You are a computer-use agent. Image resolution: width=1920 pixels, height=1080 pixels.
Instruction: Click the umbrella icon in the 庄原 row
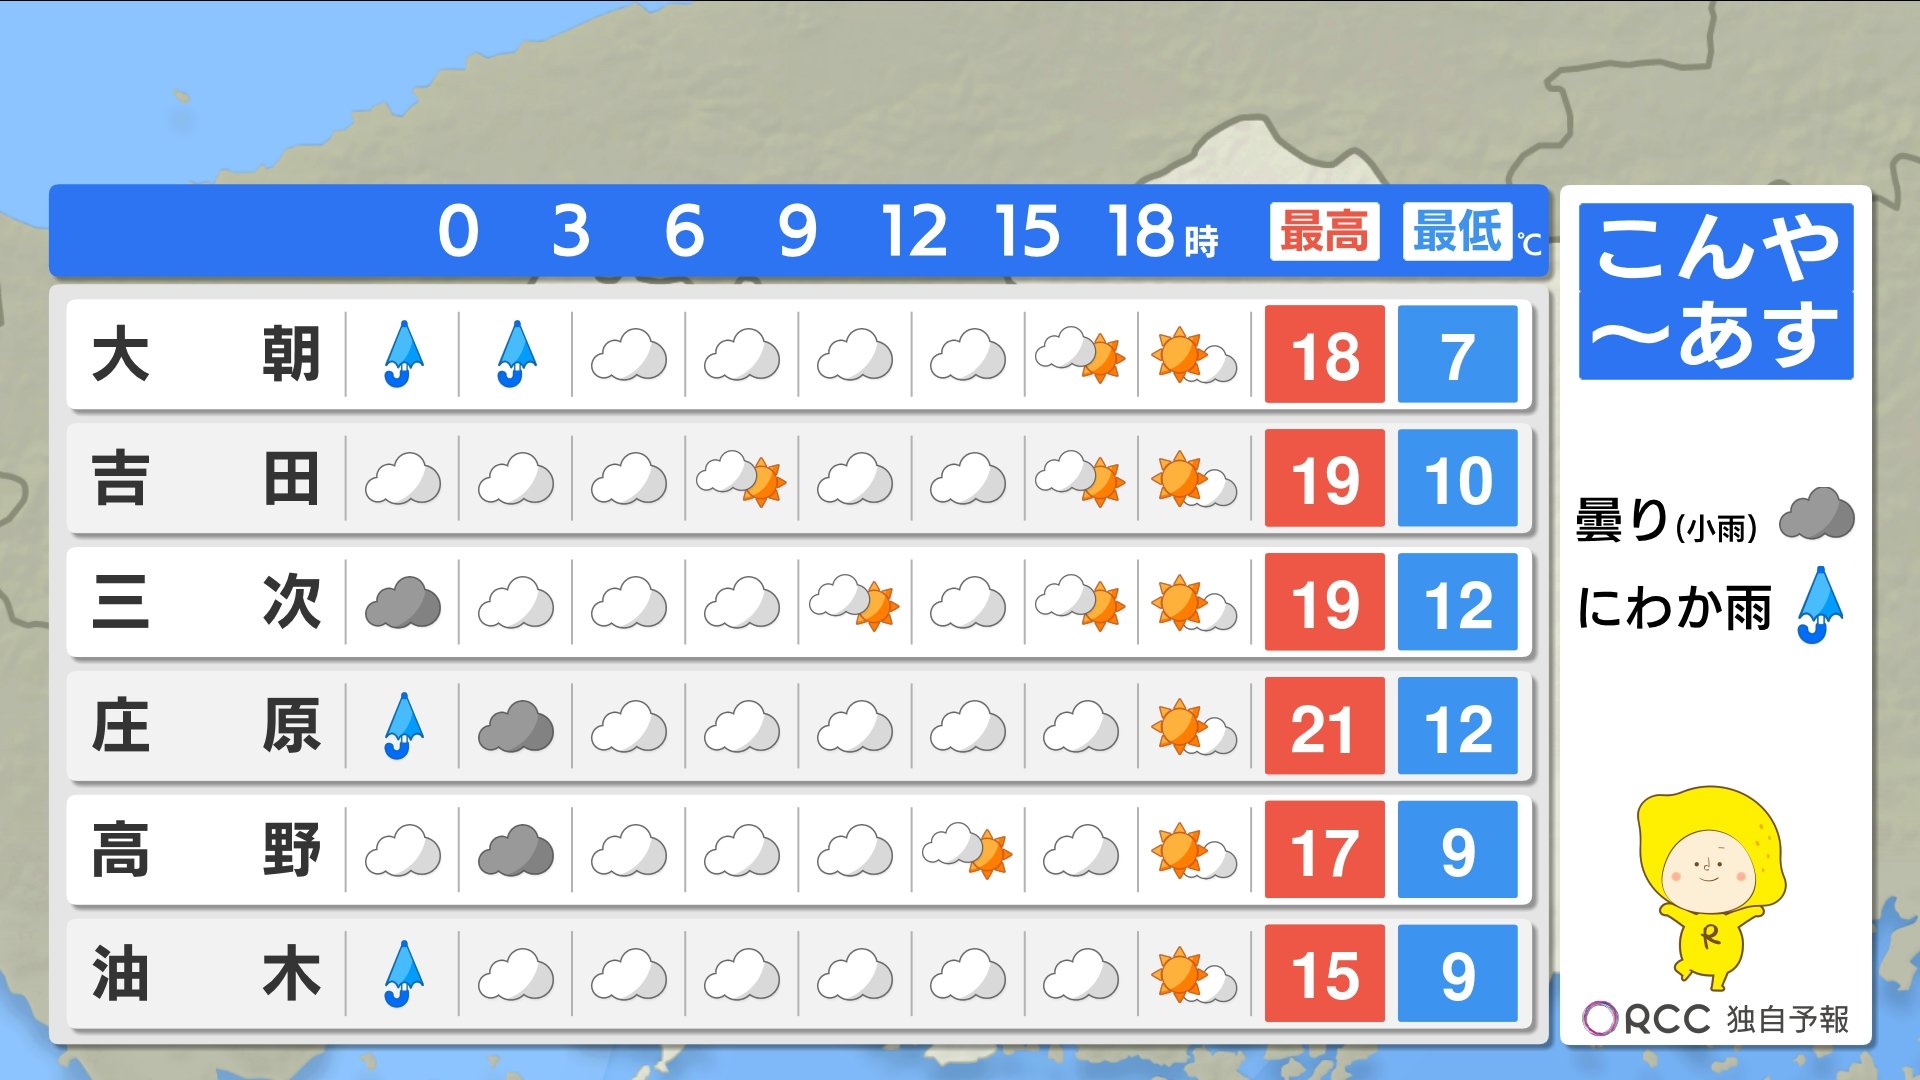pyautogui.click(x=403, y=727)
